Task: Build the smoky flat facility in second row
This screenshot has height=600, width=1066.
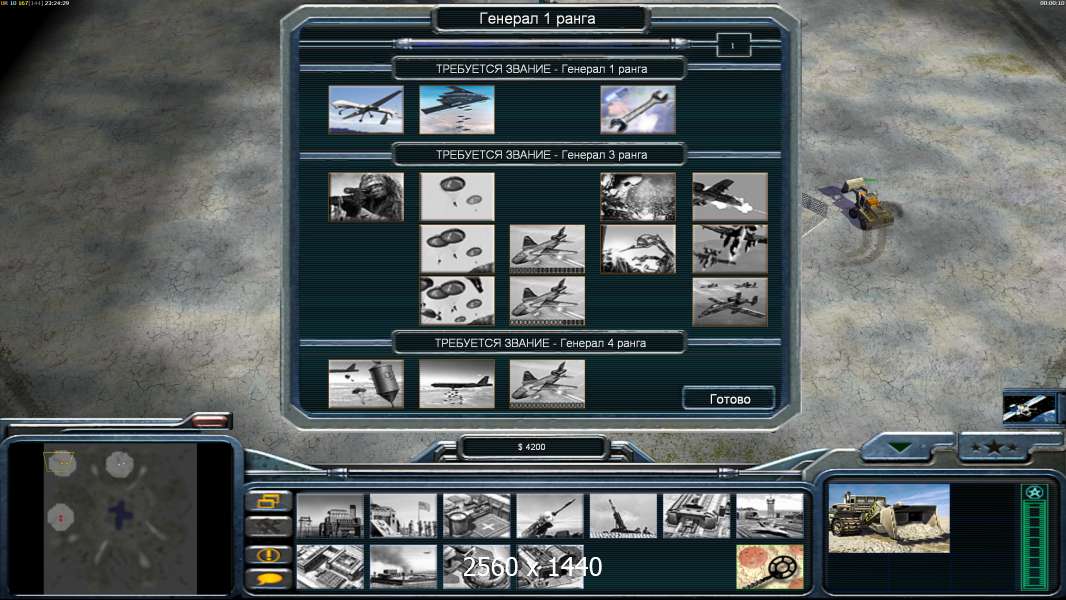Action: pos(403,566)
